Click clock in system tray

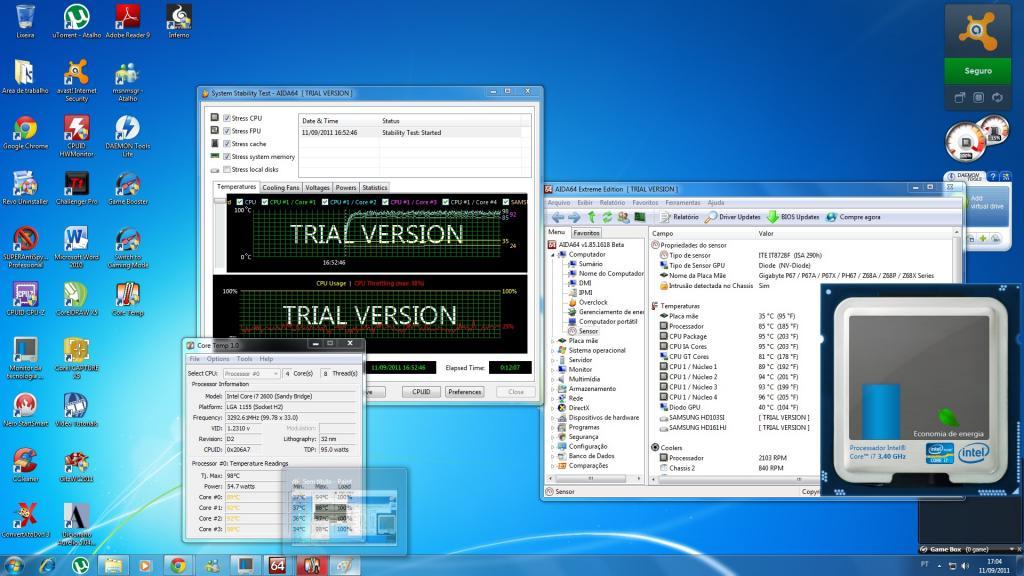pos(994,566)
